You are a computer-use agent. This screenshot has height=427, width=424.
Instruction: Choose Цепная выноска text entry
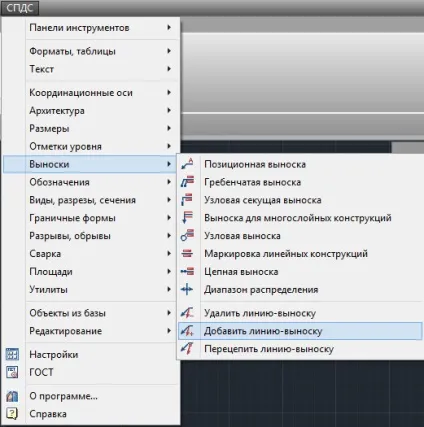coord(241,272)
